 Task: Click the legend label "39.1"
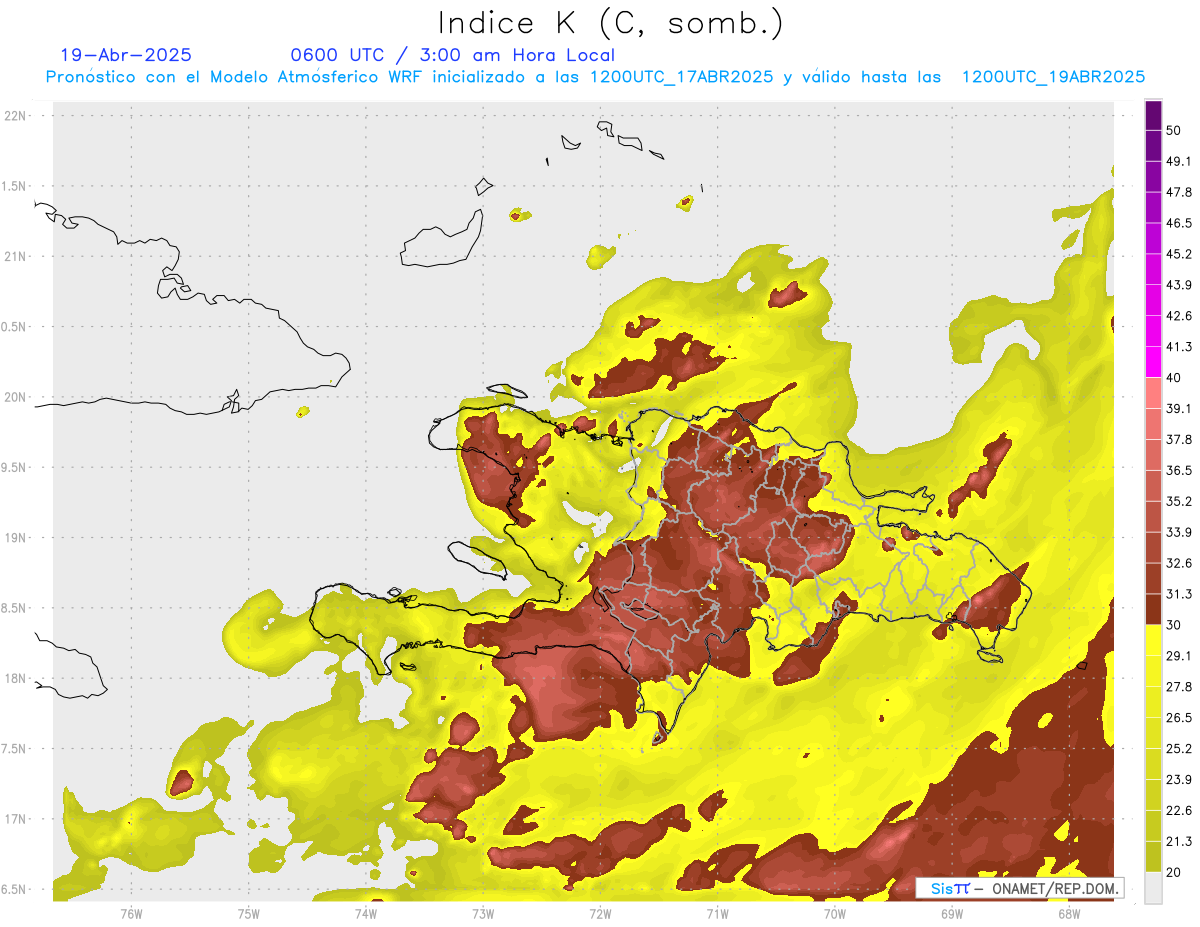[x=1179, y=408]
